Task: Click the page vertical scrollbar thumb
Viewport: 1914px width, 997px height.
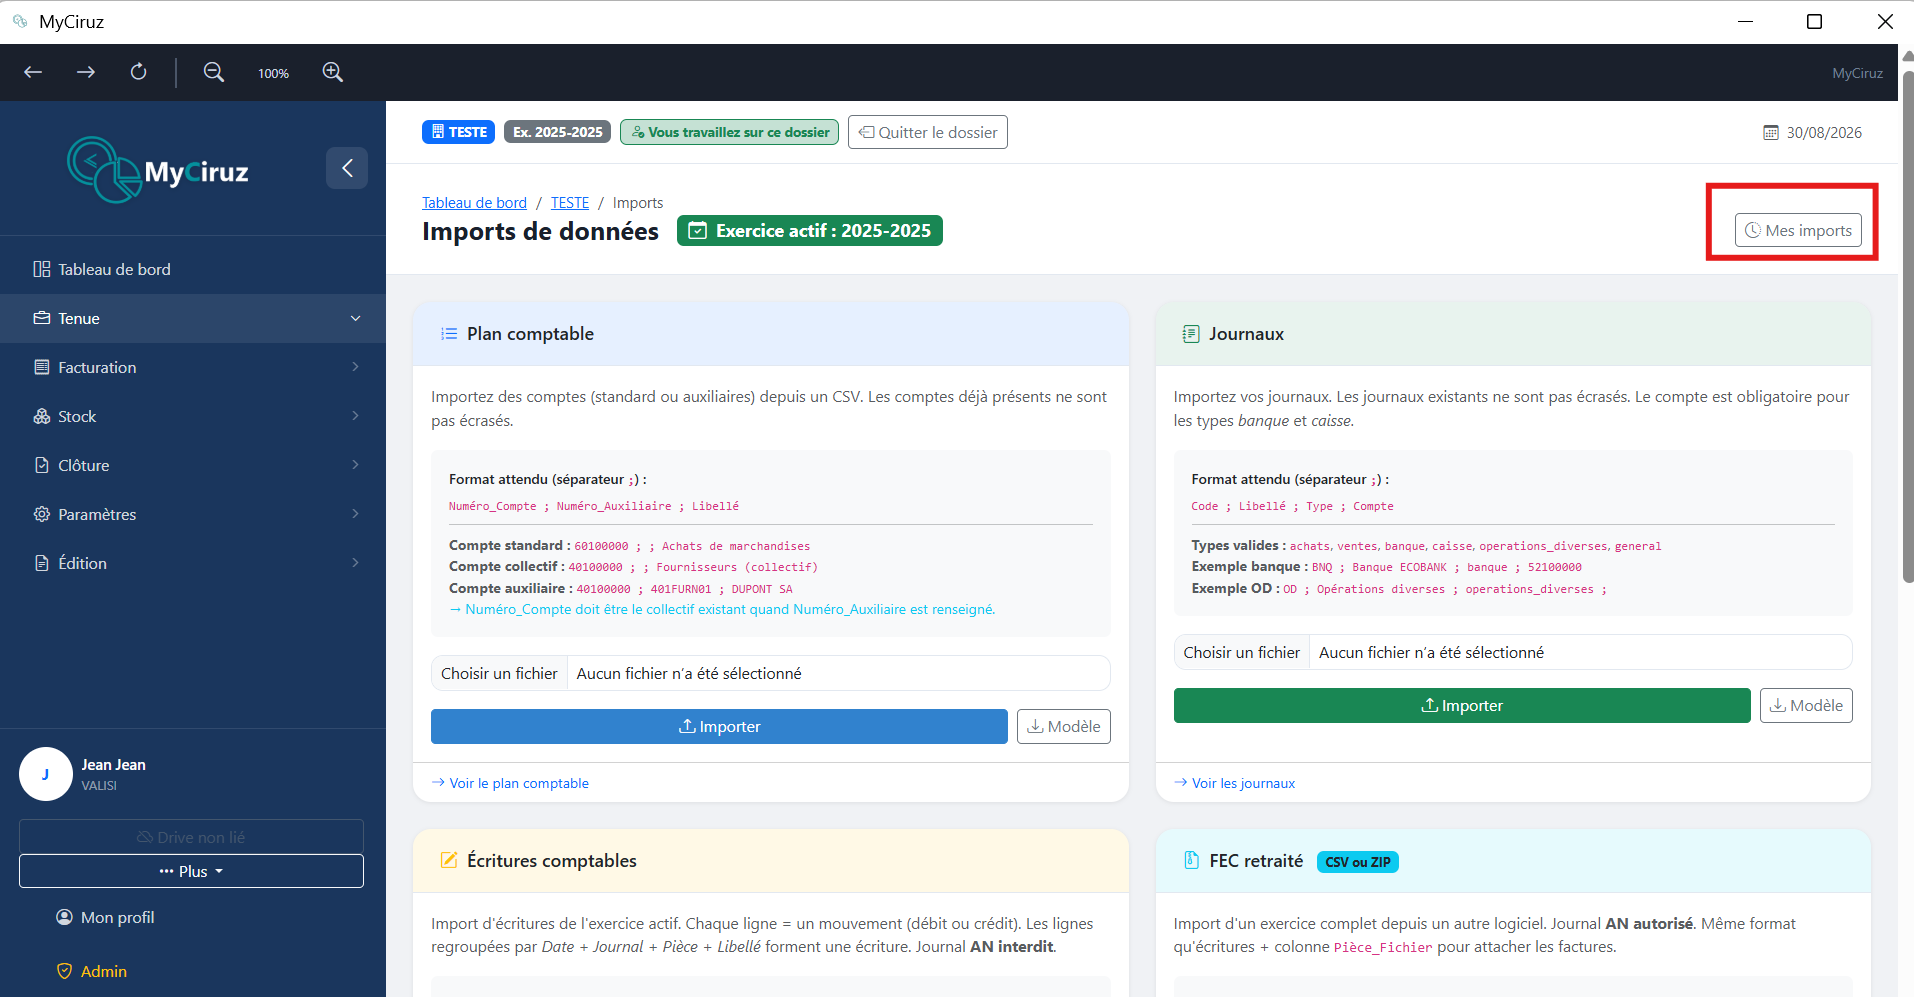Action: tap(1907, 325)
